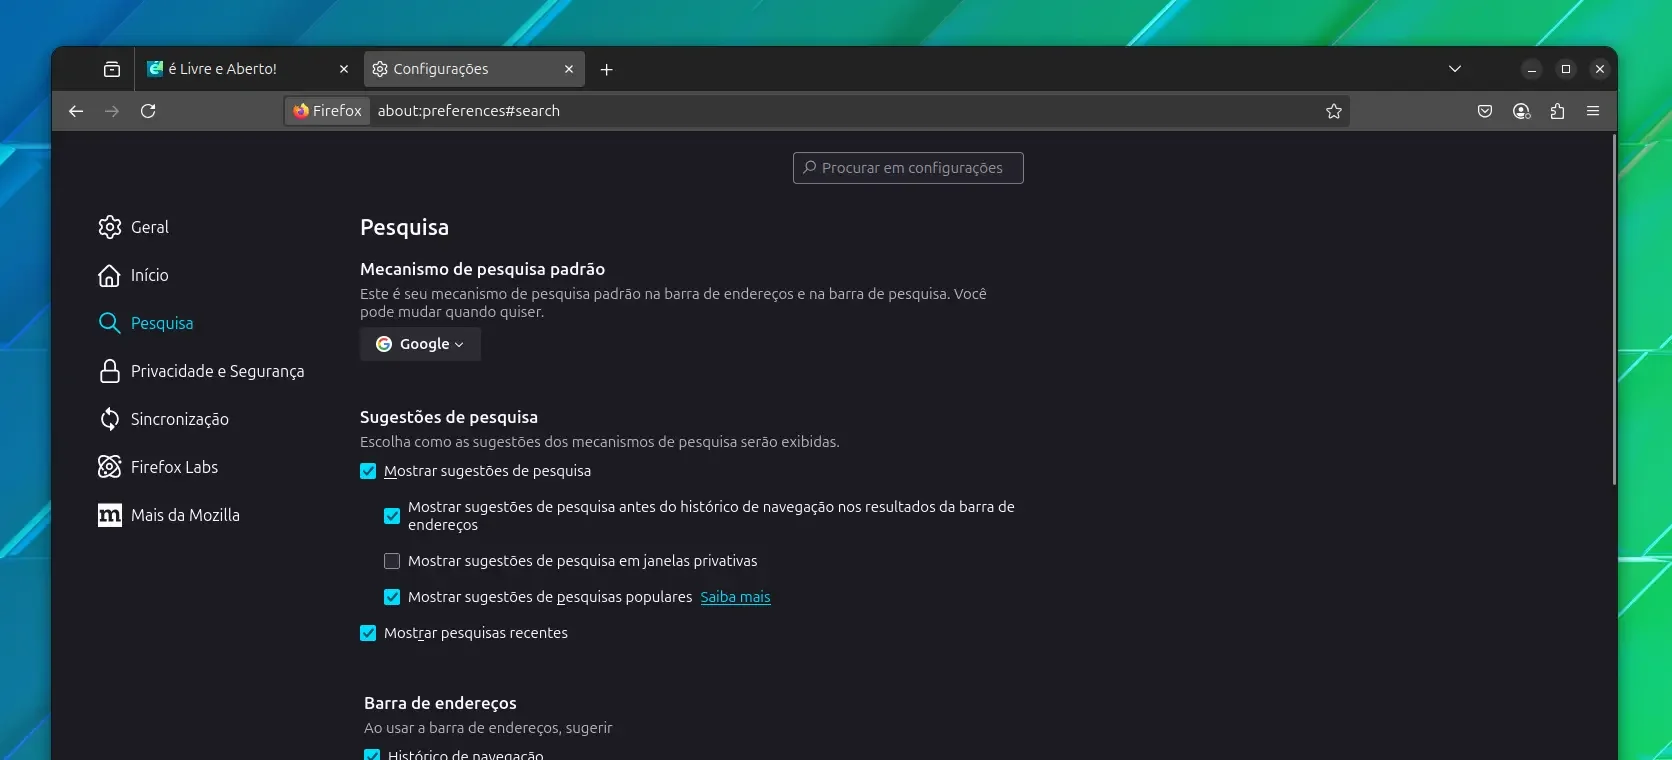Image resolution: width=1672 pixels, height=760 pixels.
Task: Switch to the Configurações tab
Action: tap(474, 69)
